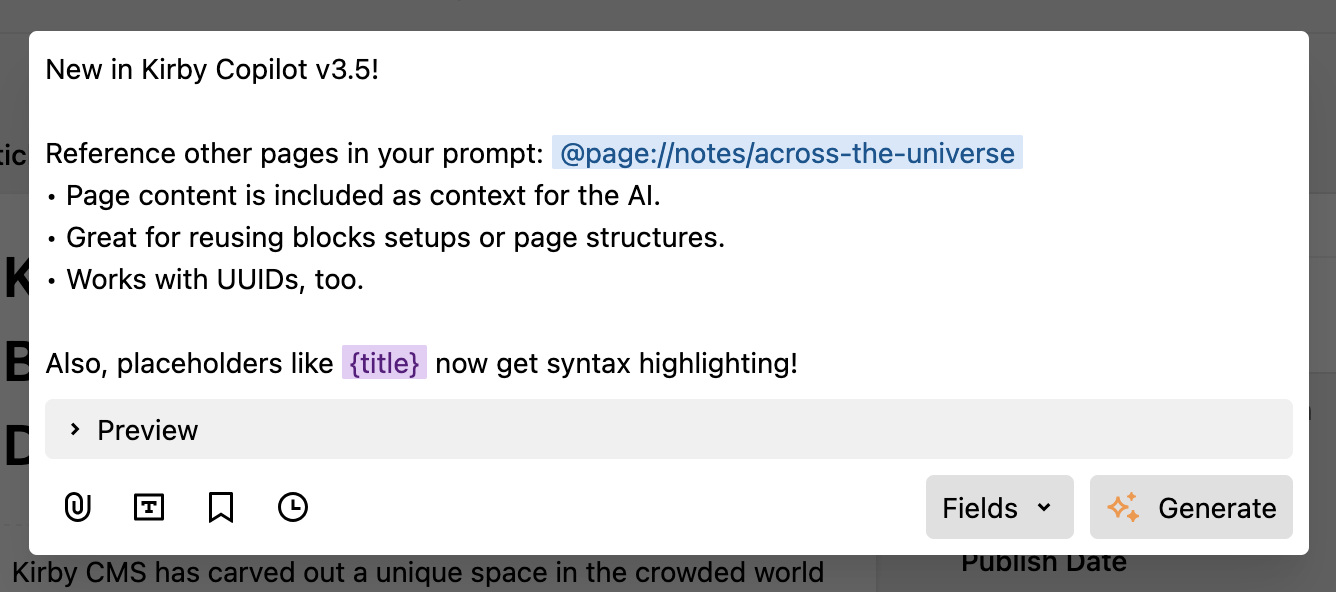Screen dimensions: 1336x592
Task: Insert a text placeholder via the T icon
Action: pyautogui.click(x=149, y=507)
